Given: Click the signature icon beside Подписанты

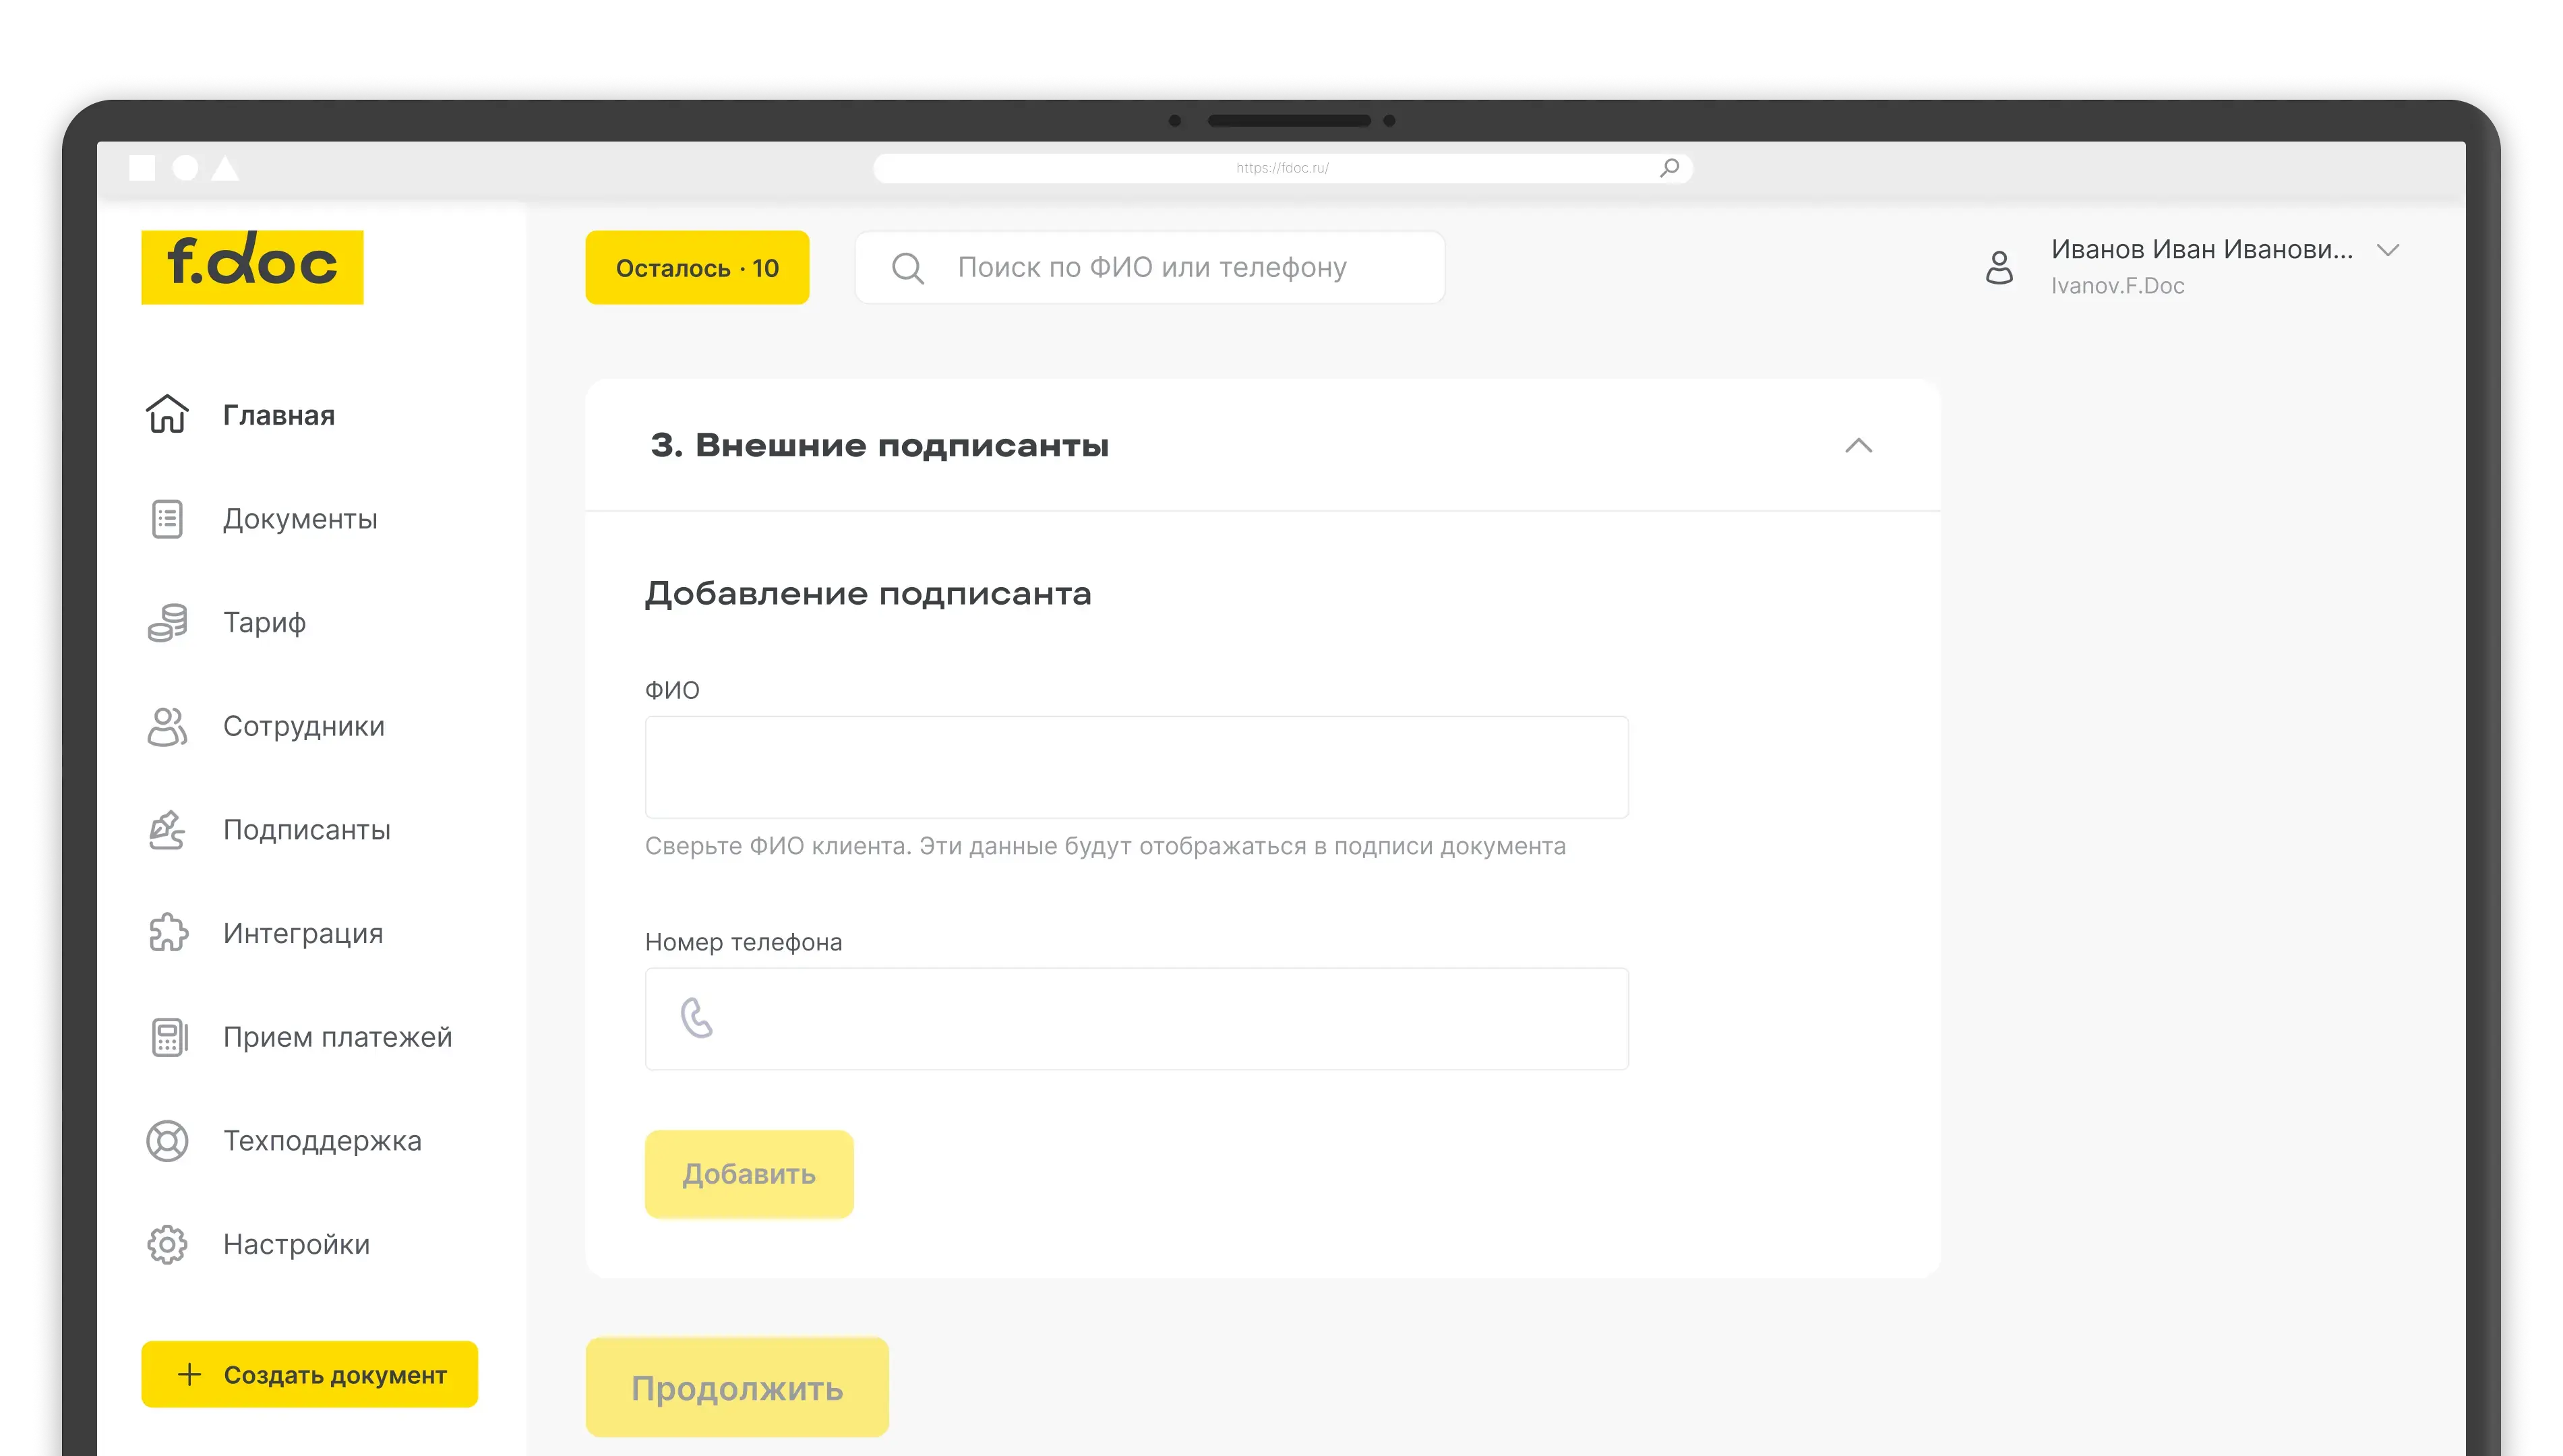Looking at the screenshot, I should pos(167,830).
